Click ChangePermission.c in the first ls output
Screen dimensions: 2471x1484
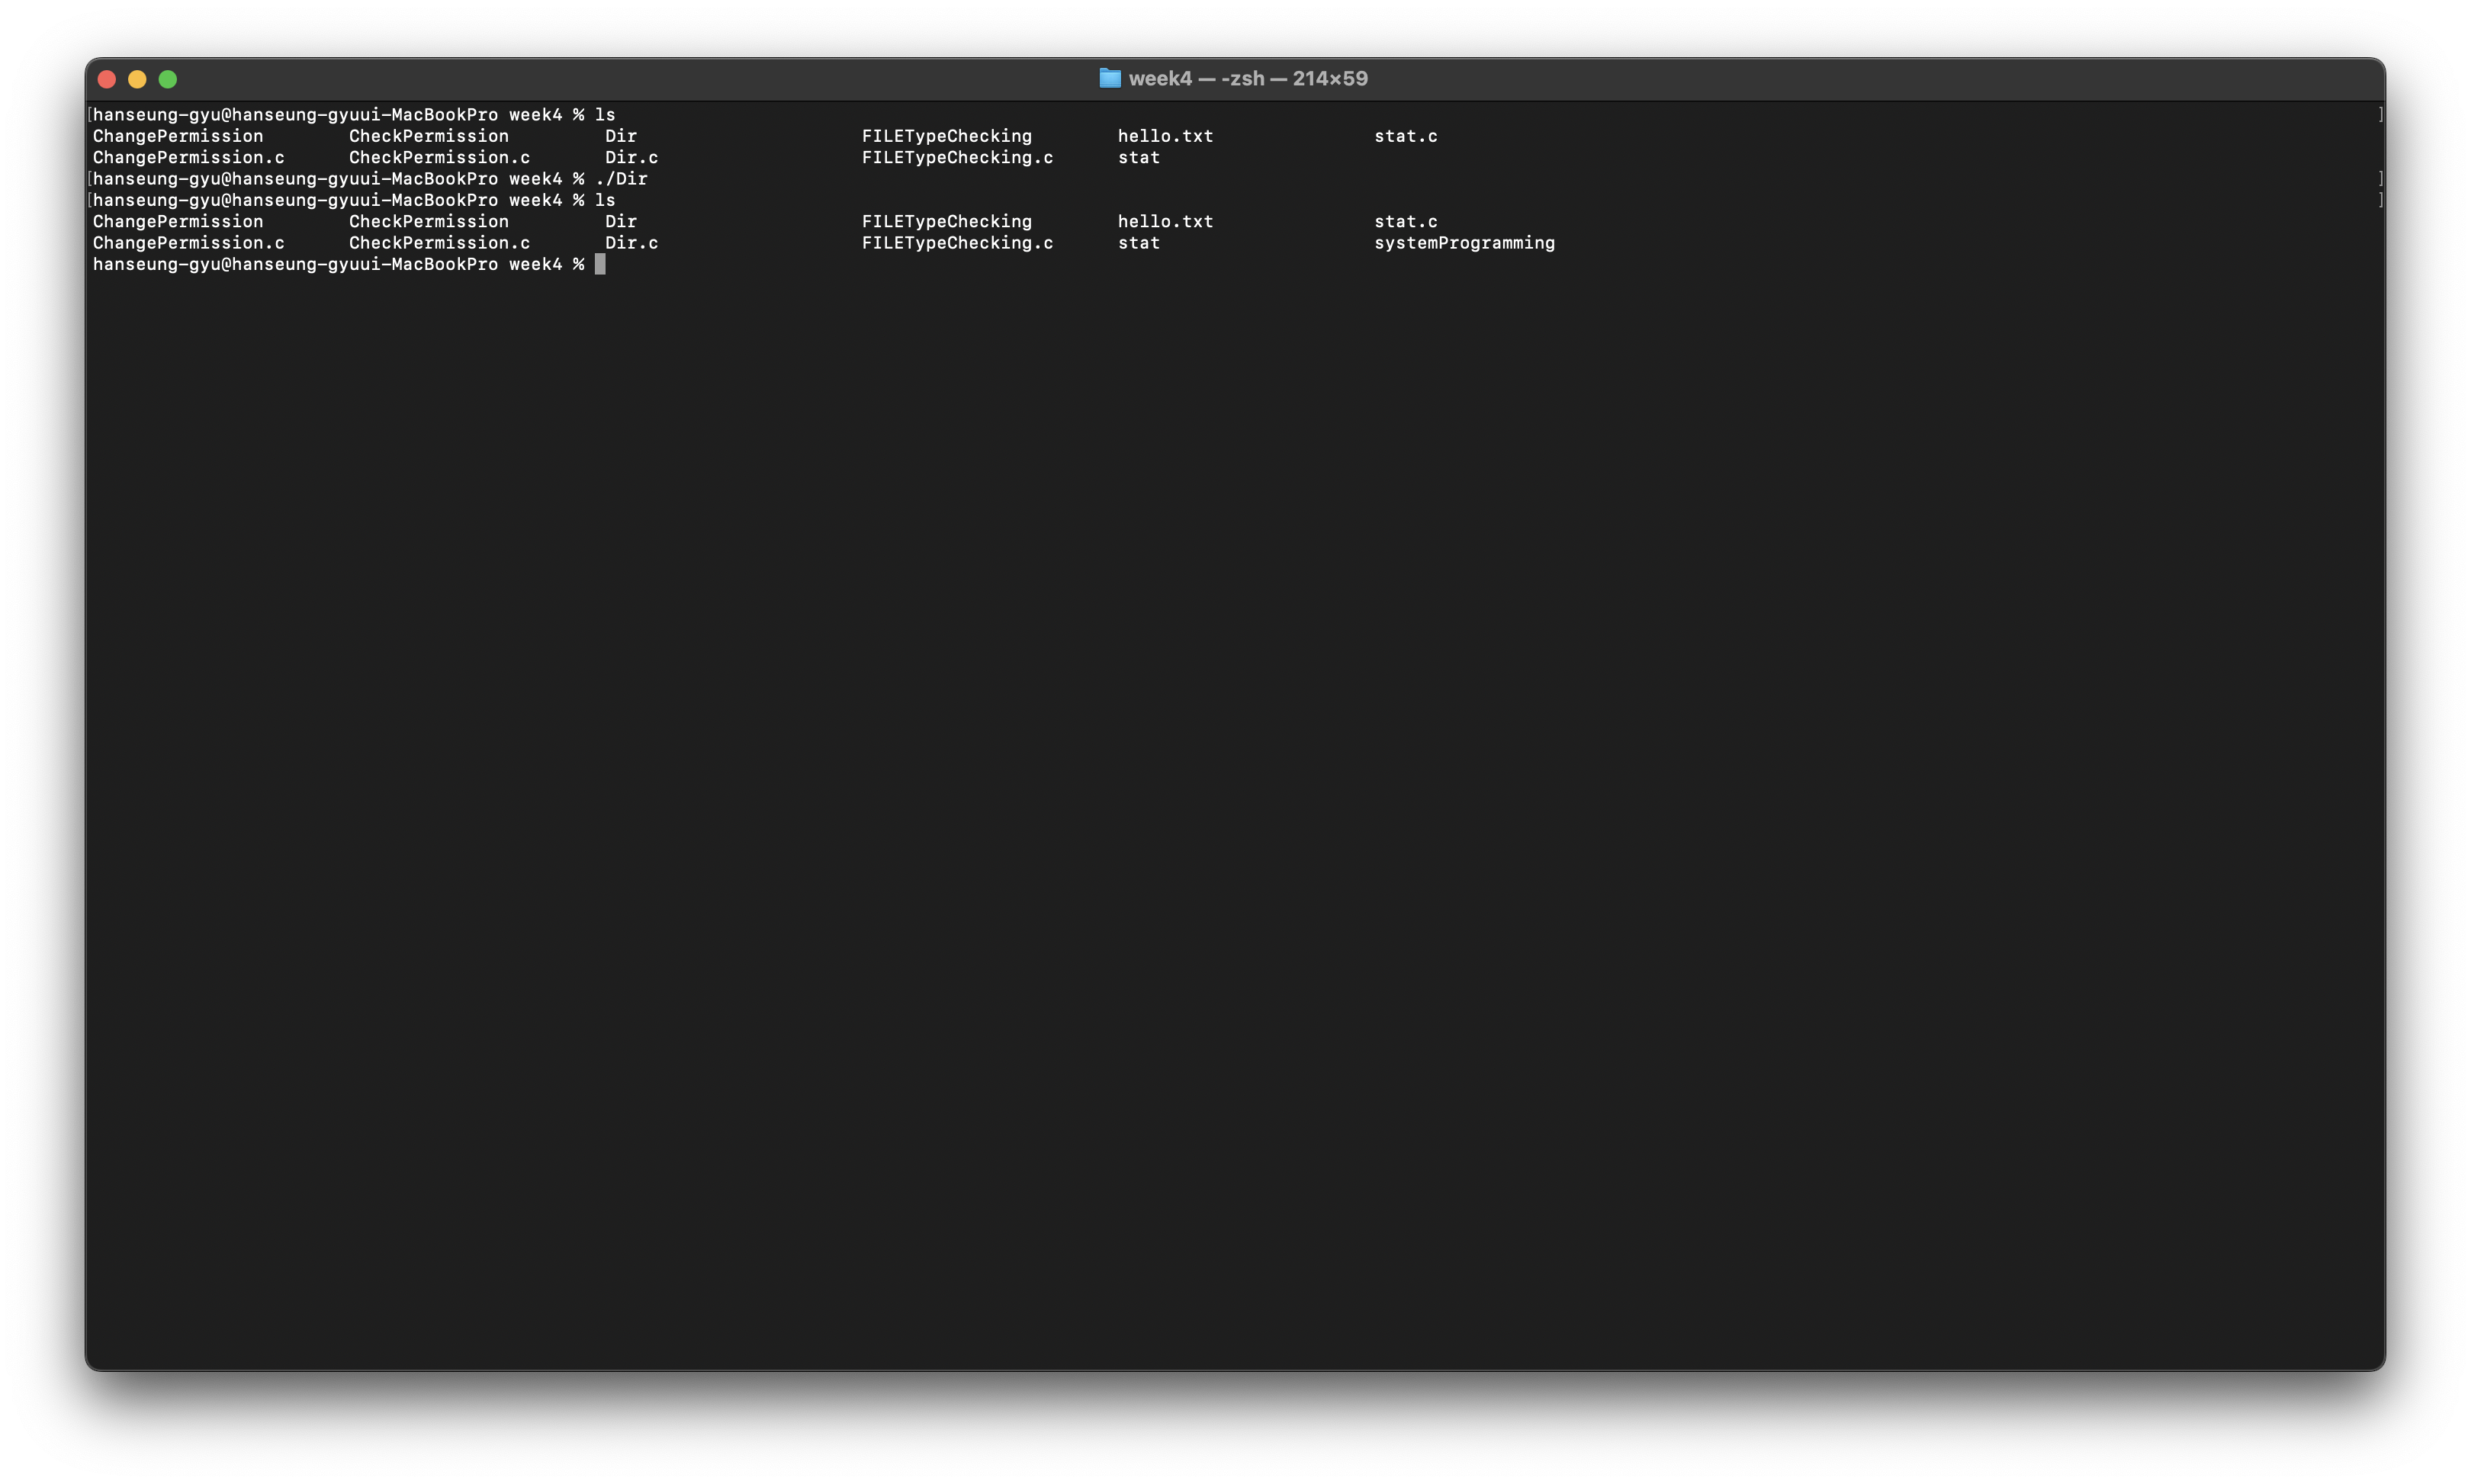(x=188, y=158)
